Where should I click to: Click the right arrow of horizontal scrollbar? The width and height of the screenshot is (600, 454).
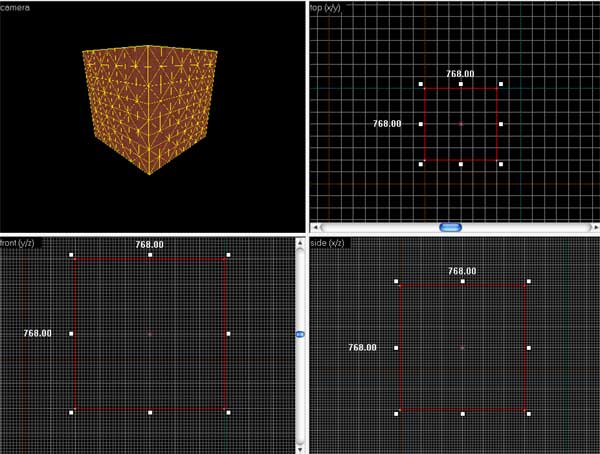coord(593,227)
